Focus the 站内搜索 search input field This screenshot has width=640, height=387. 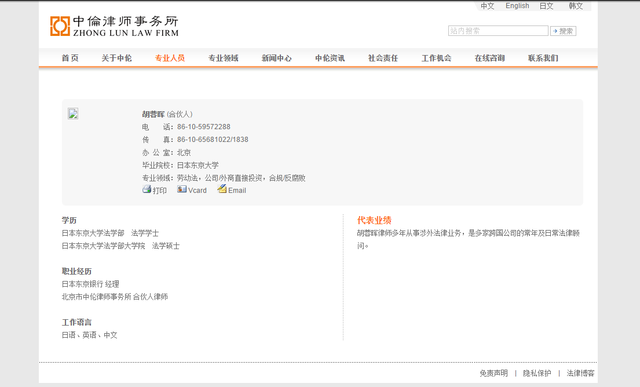pos(498,31)
